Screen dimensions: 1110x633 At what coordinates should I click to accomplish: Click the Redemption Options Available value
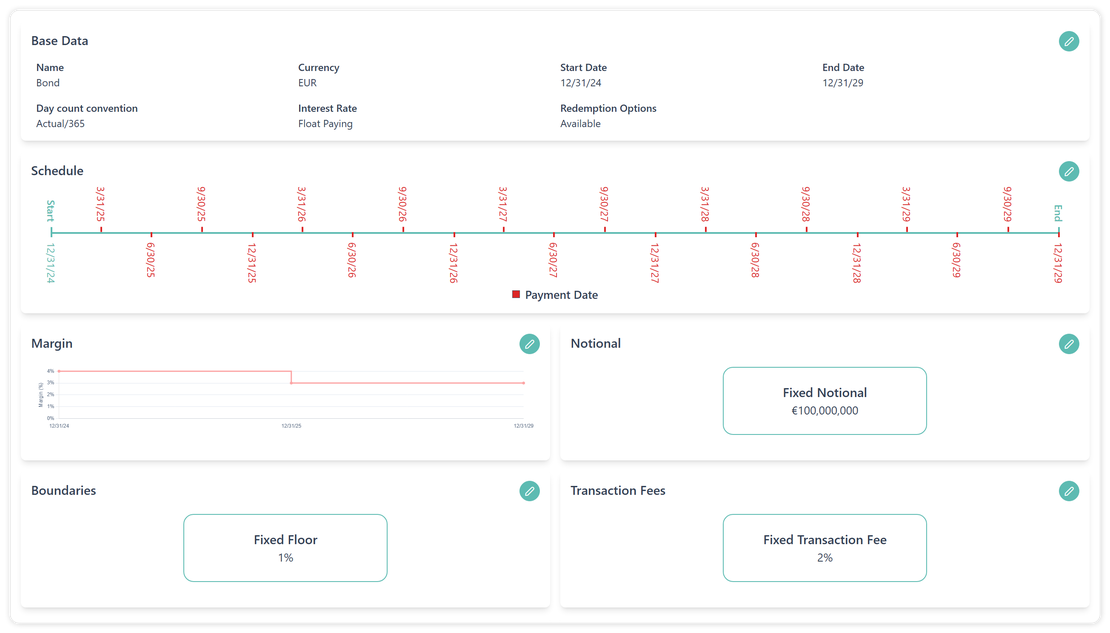tap(580, 124)
